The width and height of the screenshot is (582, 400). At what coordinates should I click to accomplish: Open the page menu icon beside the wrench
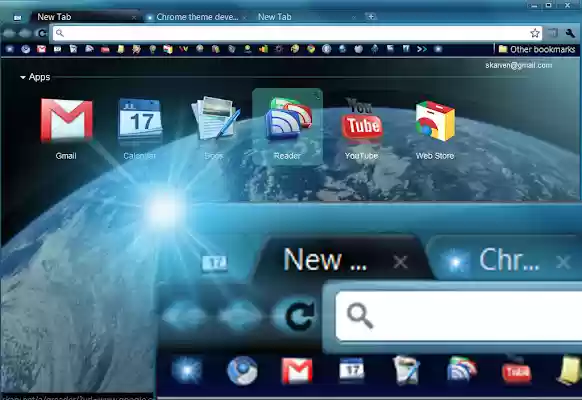(553, 33)
